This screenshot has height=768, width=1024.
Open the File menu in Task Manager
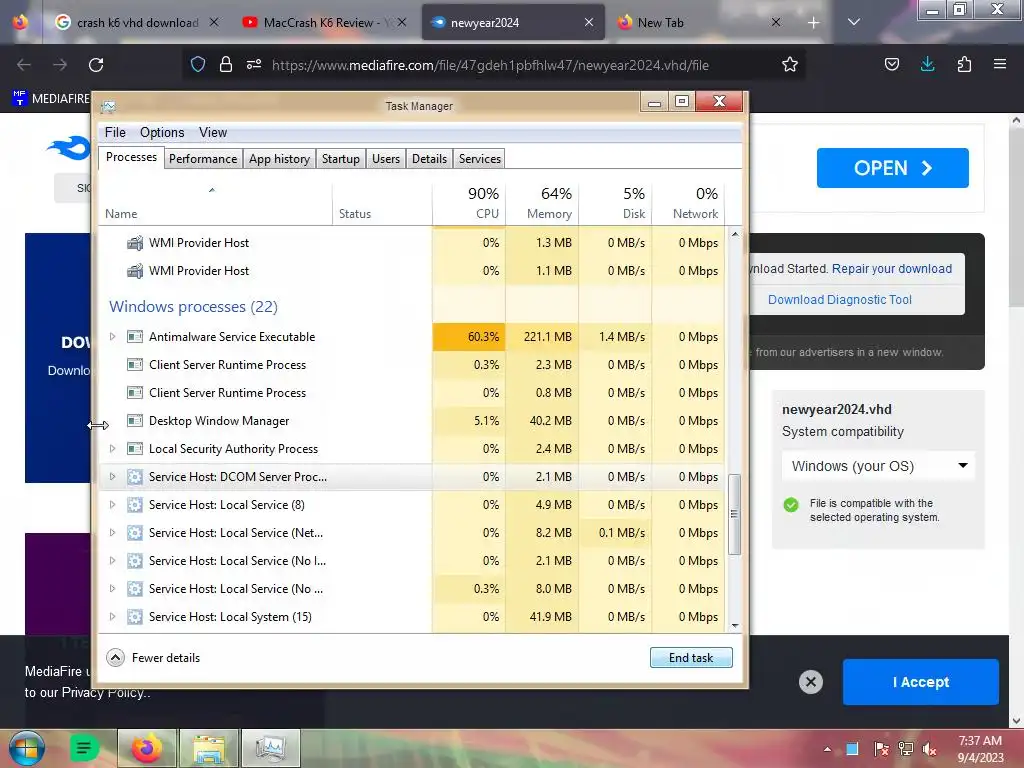pyautogui.click(x=115, y=133)
